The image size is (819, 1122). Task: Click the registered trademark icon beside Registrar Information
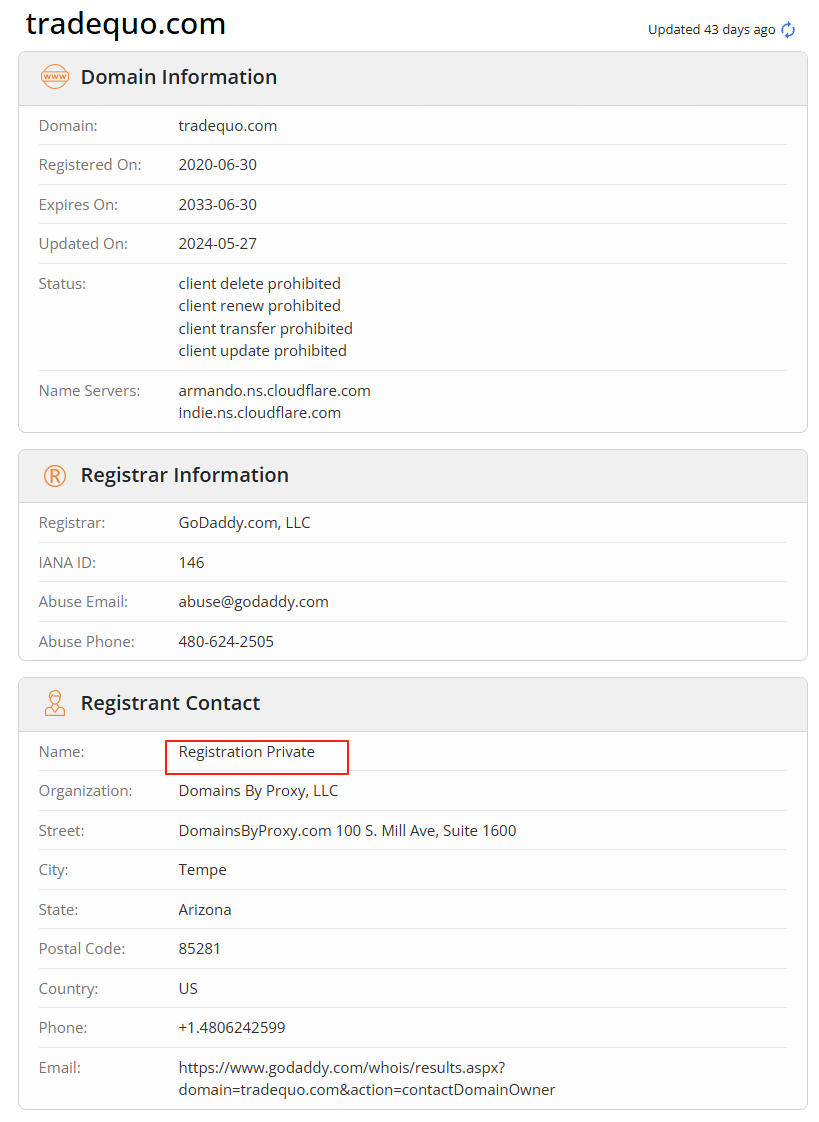(x=54, y=476)
